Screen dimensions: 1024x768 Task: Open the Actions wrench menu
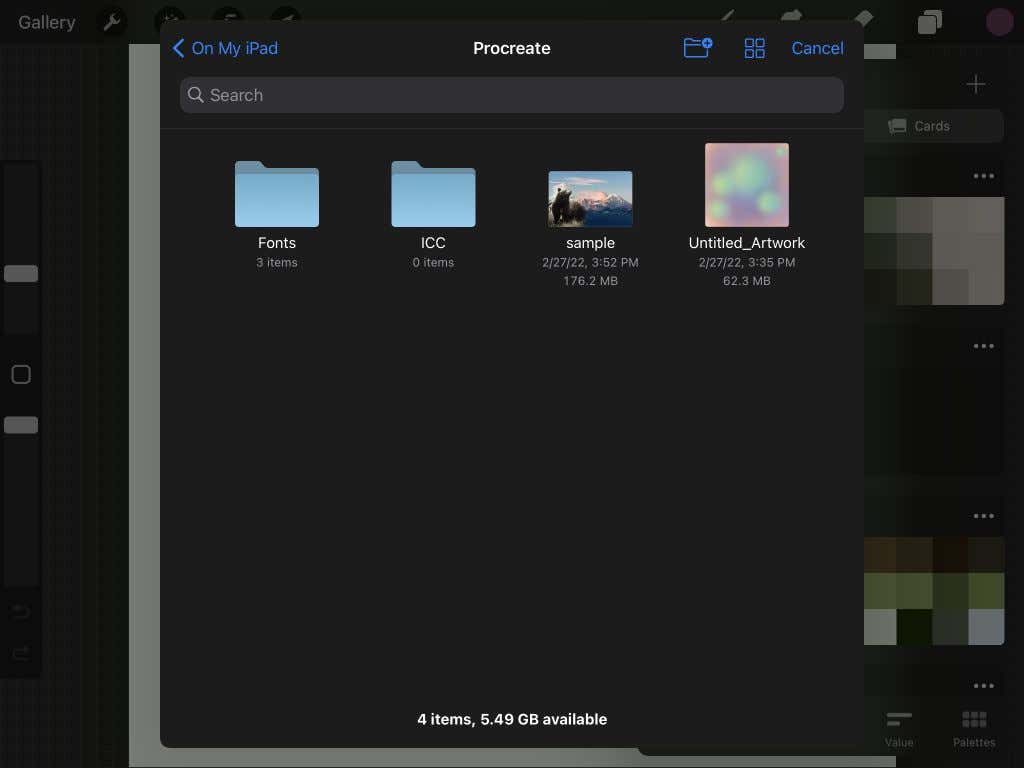pos(112,21)
